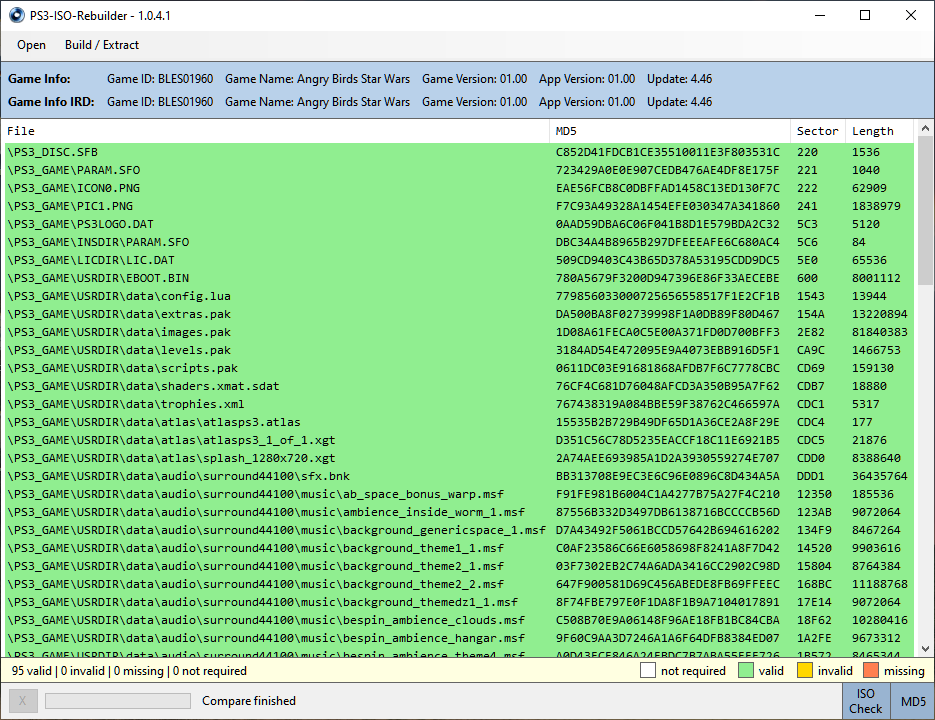Sort list by Sector column header
Screen dimensions: 935x720
pos(817,131)
